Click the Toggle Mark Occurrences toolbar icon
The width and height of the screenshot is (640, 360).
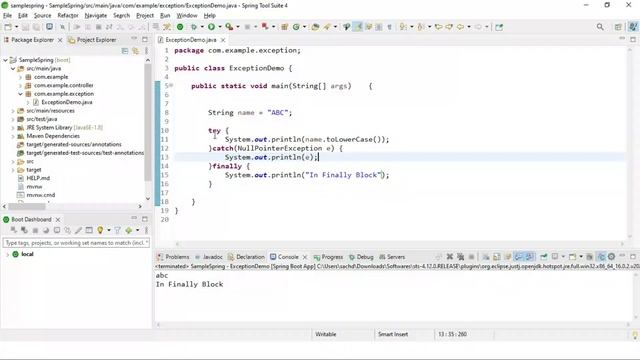[x=358, y=27]
